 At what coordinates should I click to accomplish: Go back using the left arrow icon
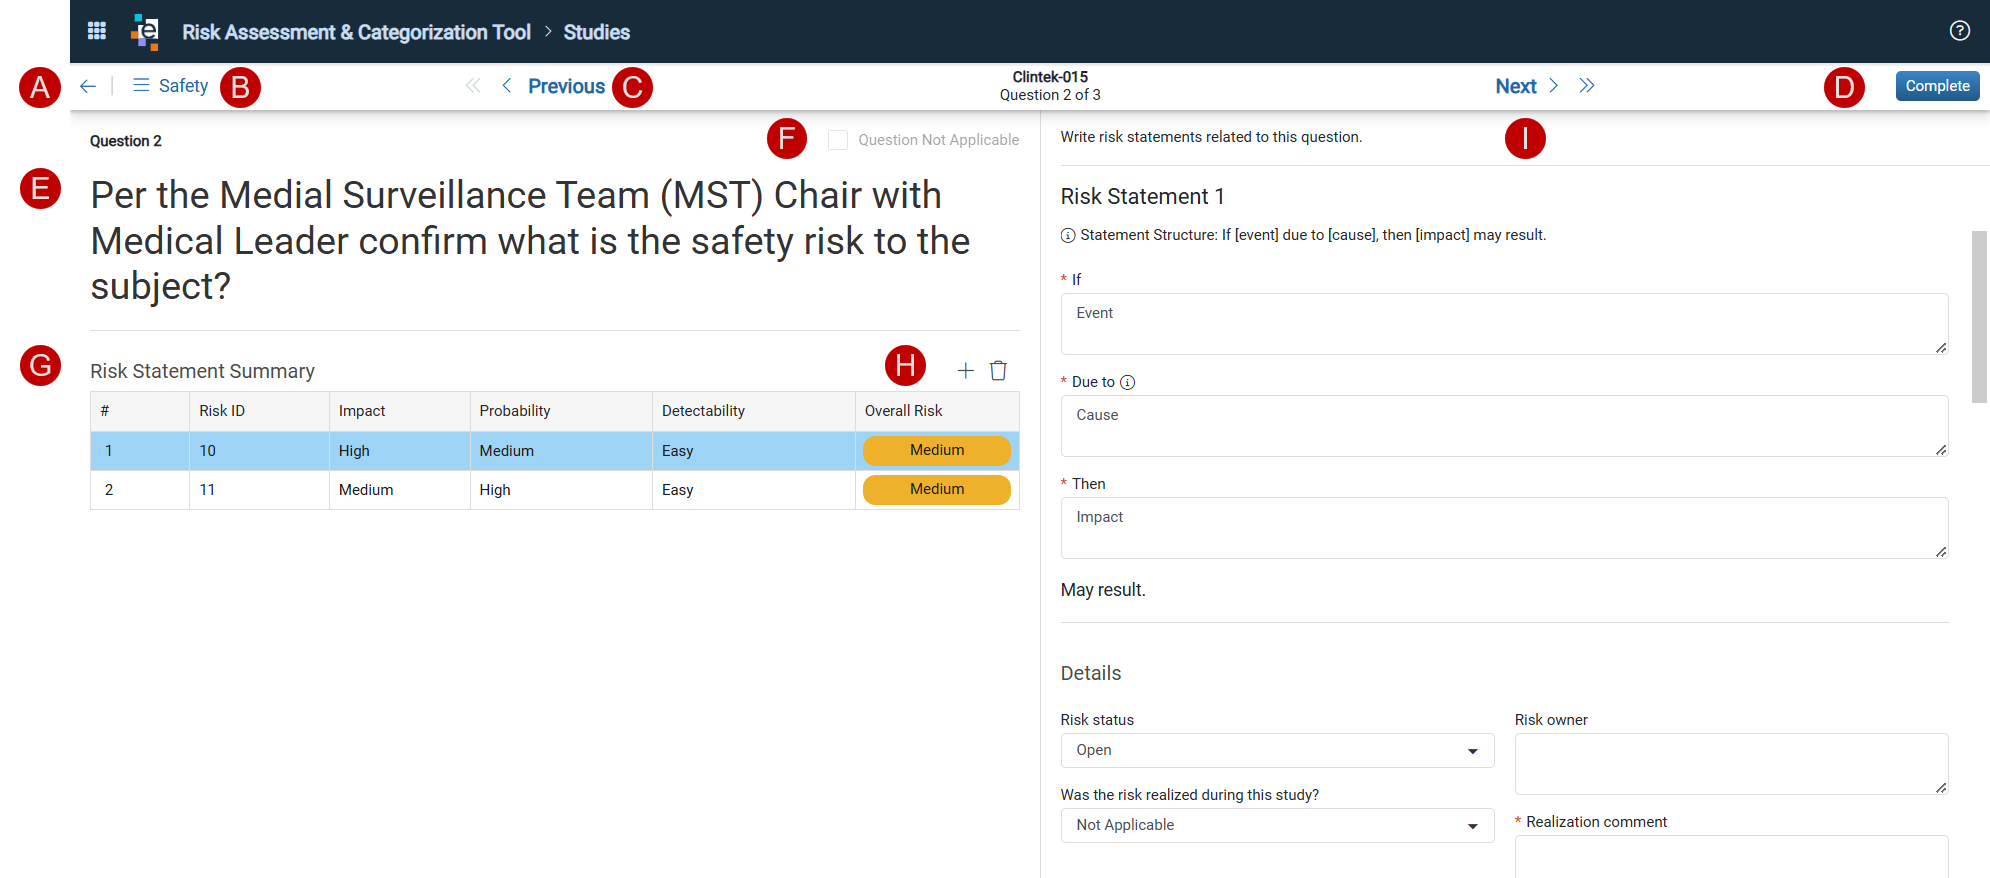point(88,86)
